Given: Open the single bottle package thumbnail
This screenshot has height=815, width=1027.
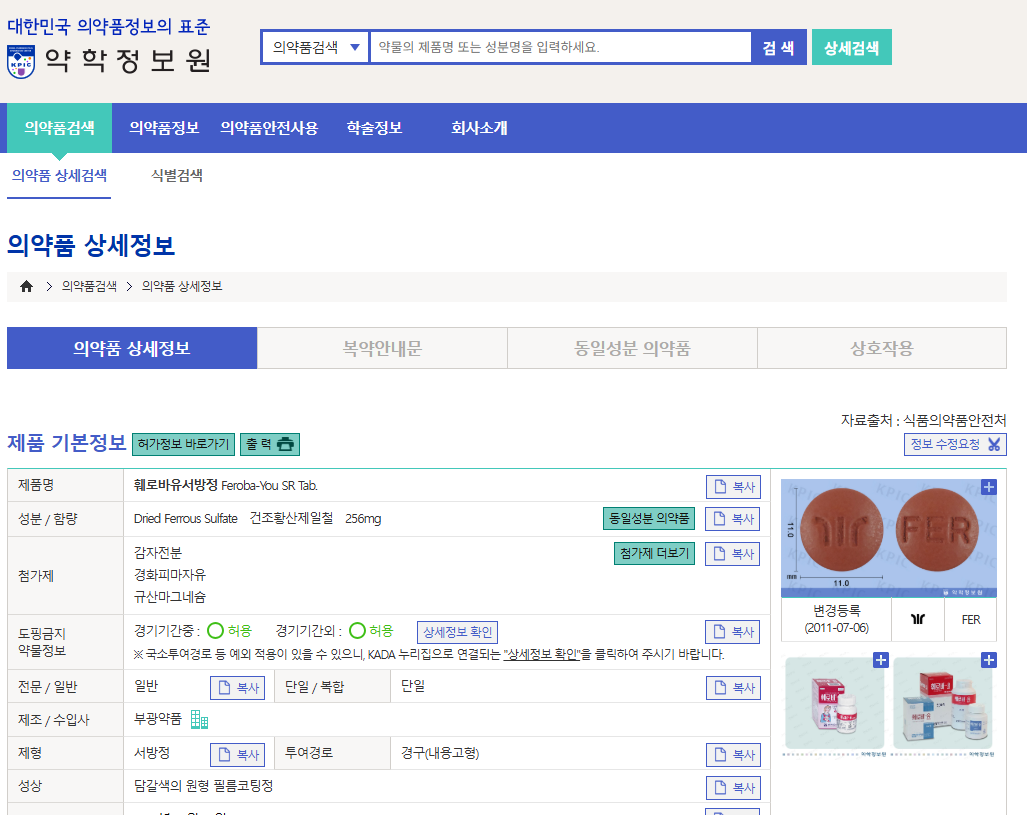Looking at the screenshot, I should (835, 704).
